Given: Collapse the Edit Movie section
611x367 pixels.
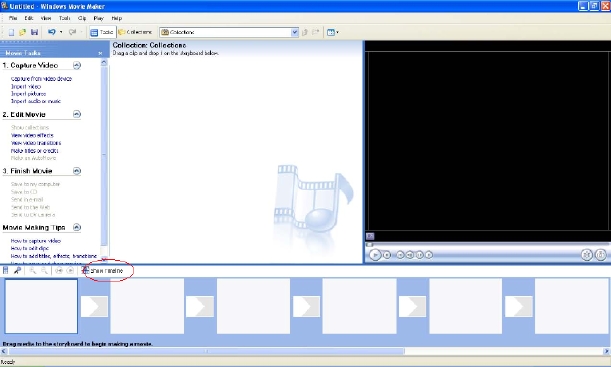Looking at the screenshot, I should coord(77,114).
